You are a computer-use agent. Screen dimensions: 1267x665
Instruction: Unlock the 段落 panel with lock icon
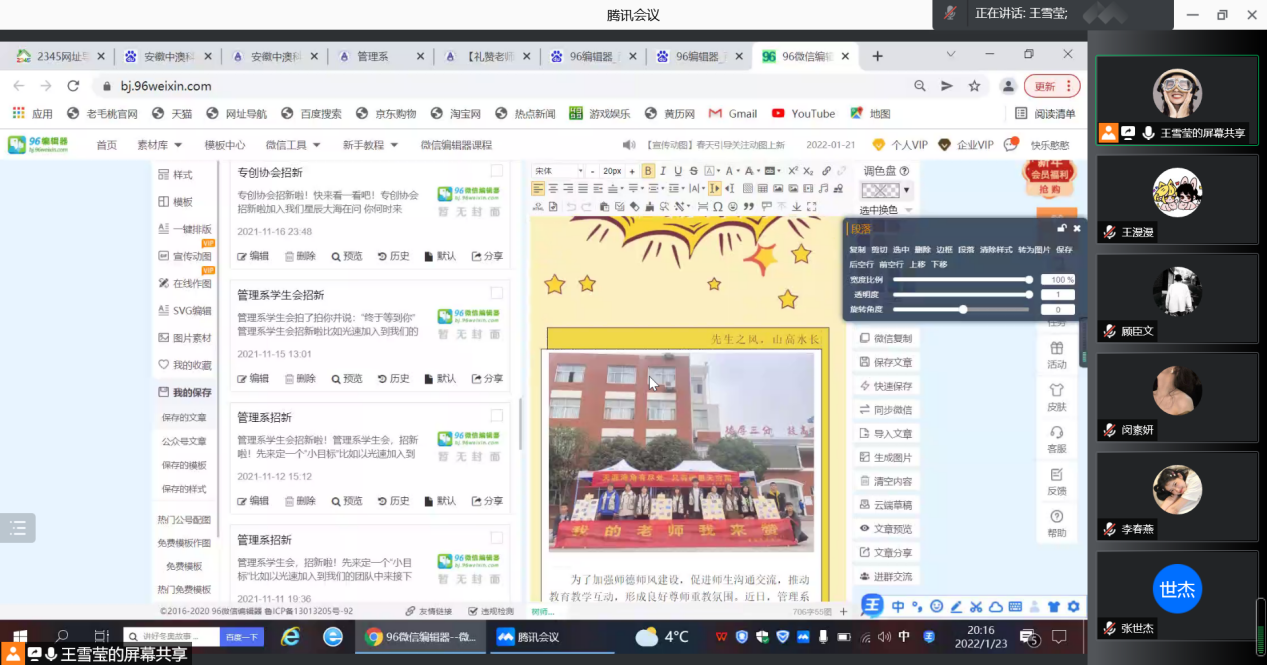click(x=1062, y=229)
